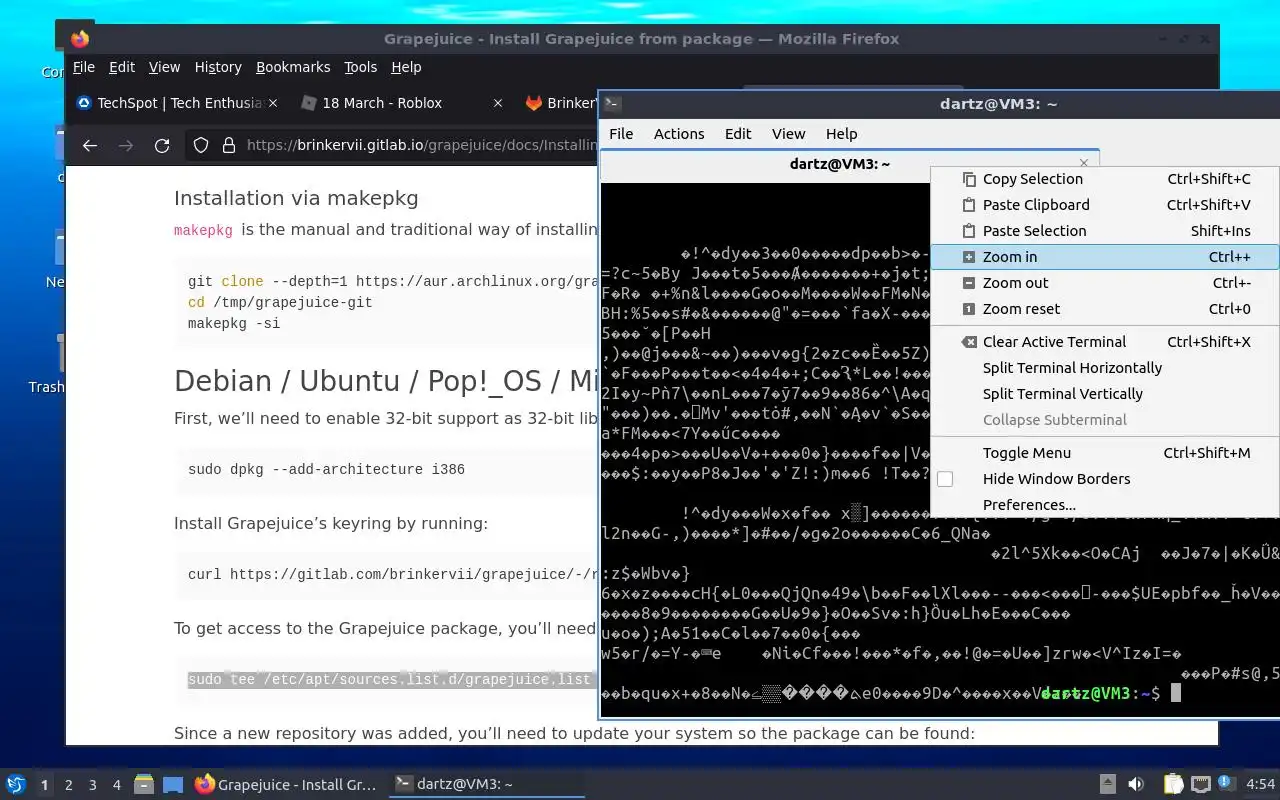Choose Paste Clipboard from the context menu
The height and width of the screenshot is (800, 1280).
[x=1105, y=205]
